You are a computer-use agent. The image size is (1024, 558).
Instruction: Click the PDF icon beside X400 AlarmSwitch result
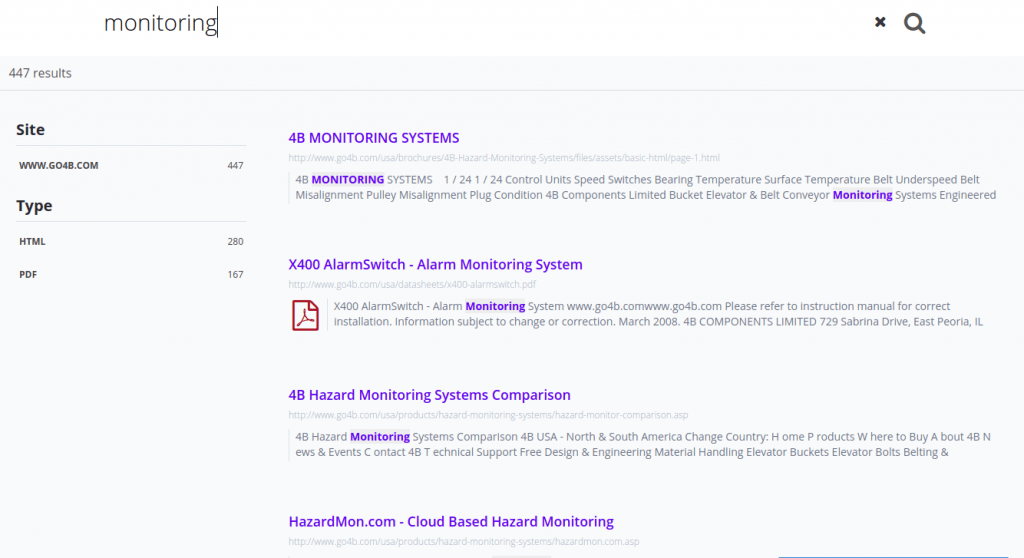click(x=305, y=315)
